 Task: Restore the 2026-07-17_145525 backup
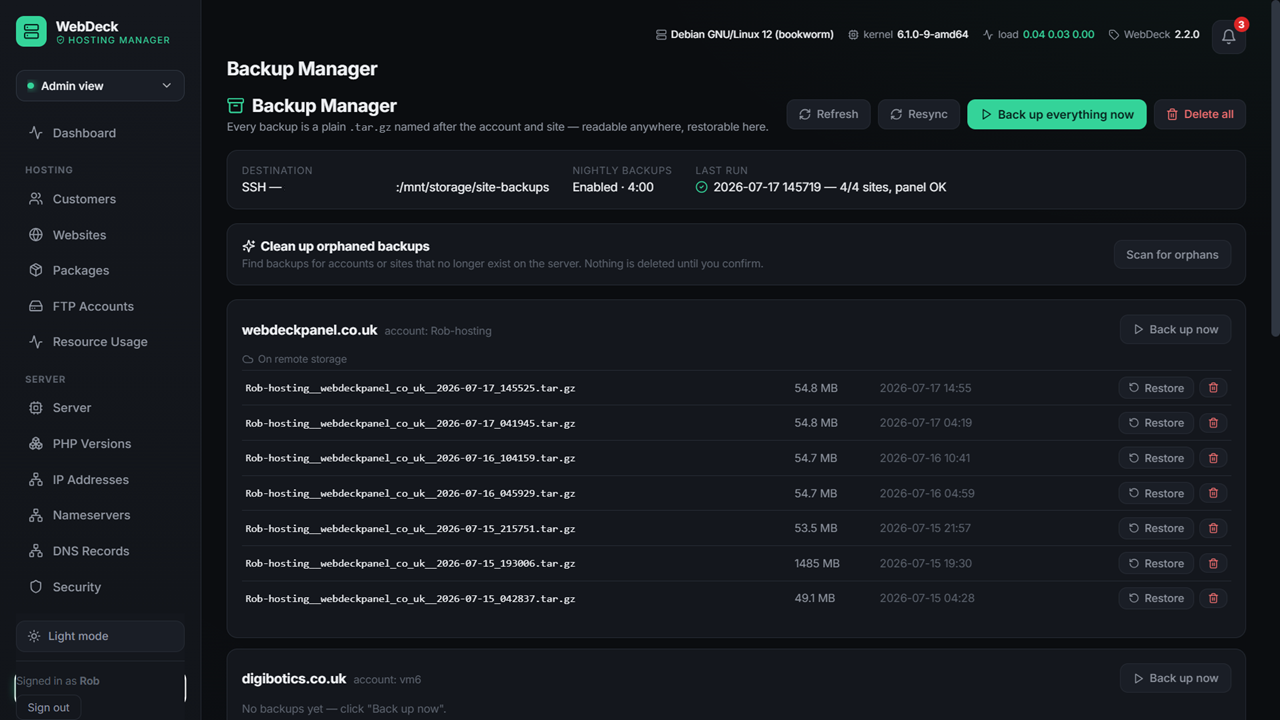(1156, 388)
